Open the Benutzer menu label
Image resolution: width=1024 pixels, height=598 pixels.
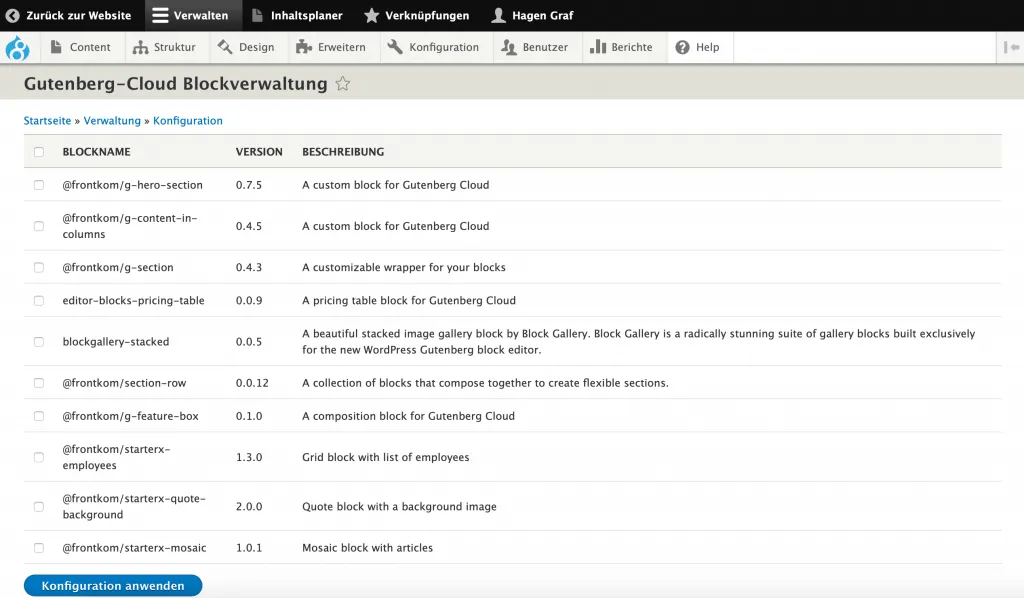pyautogui.click(x=545, y=47)
